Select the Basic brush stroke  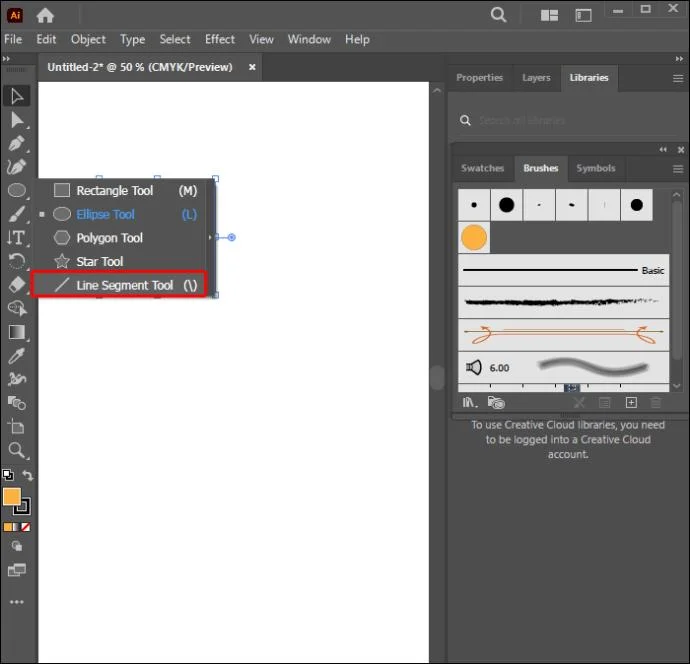point(563,270)
